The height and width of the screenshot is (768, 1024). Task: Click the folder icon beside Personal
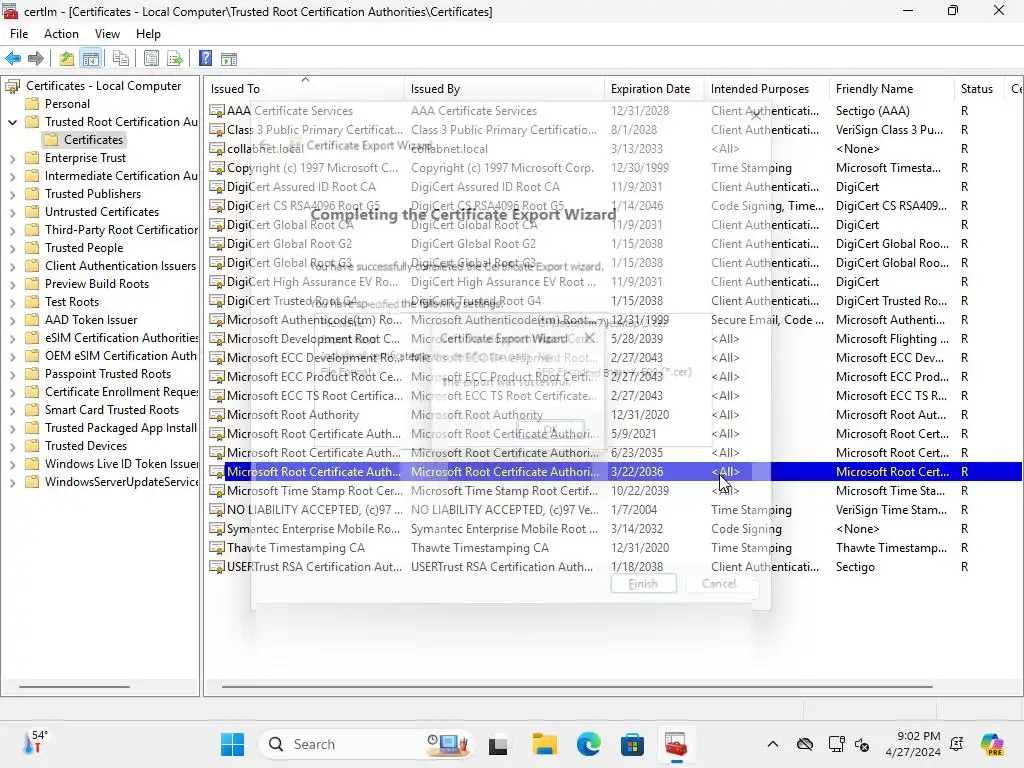point(32,104)
